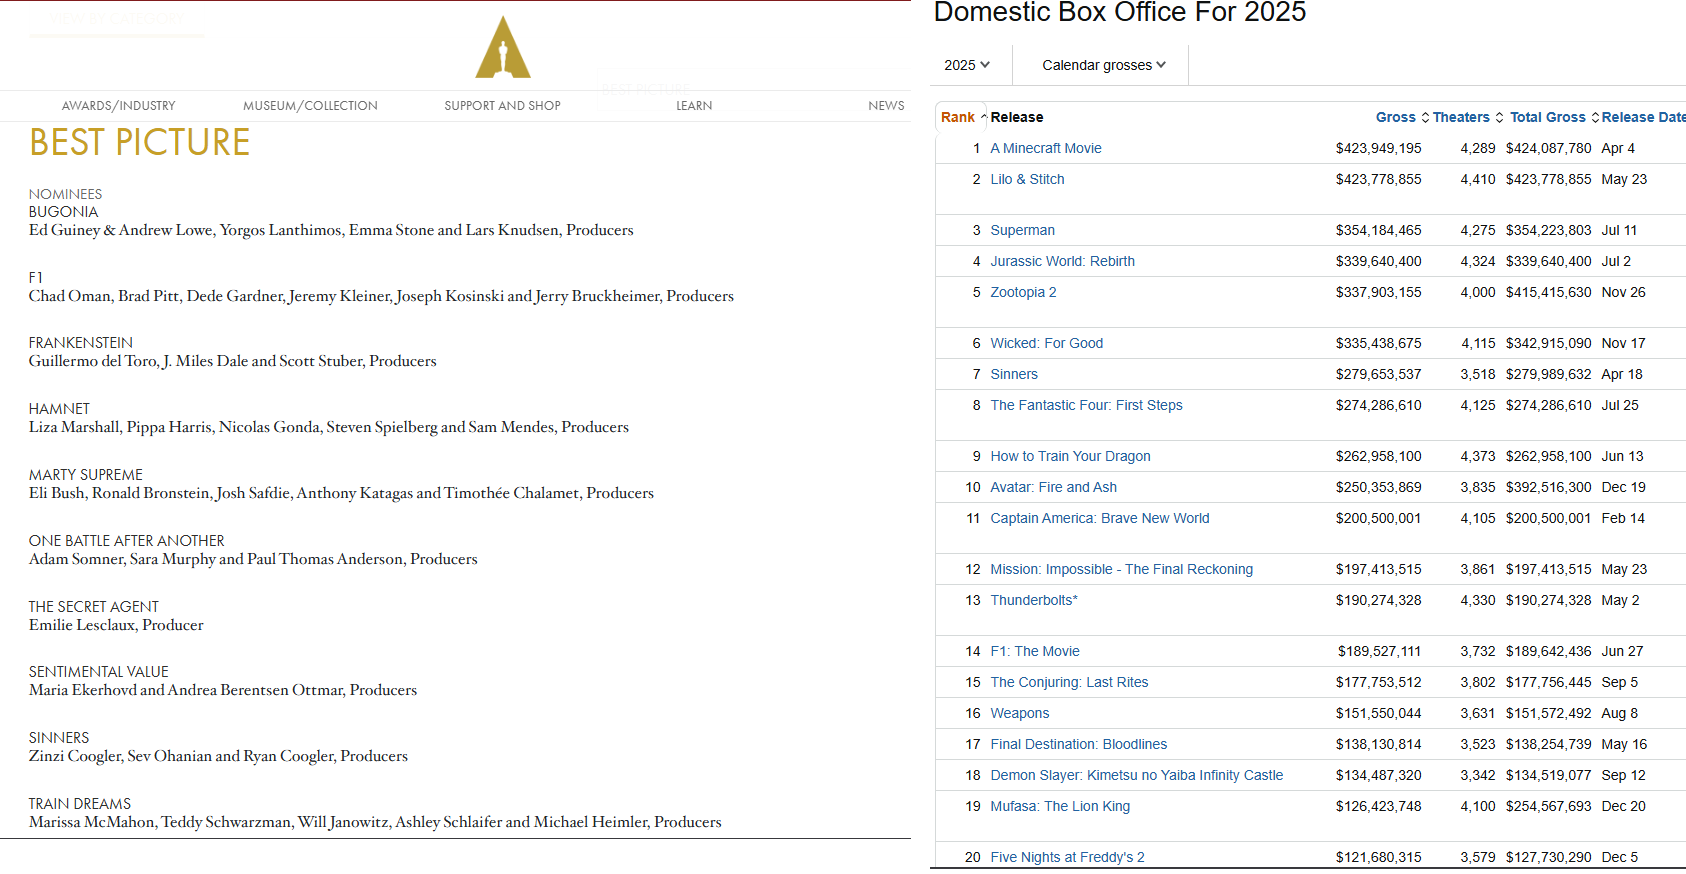Click Sinners release date Apr 18
Viewport: 1686px width, 874px height.
(1622, 374)
